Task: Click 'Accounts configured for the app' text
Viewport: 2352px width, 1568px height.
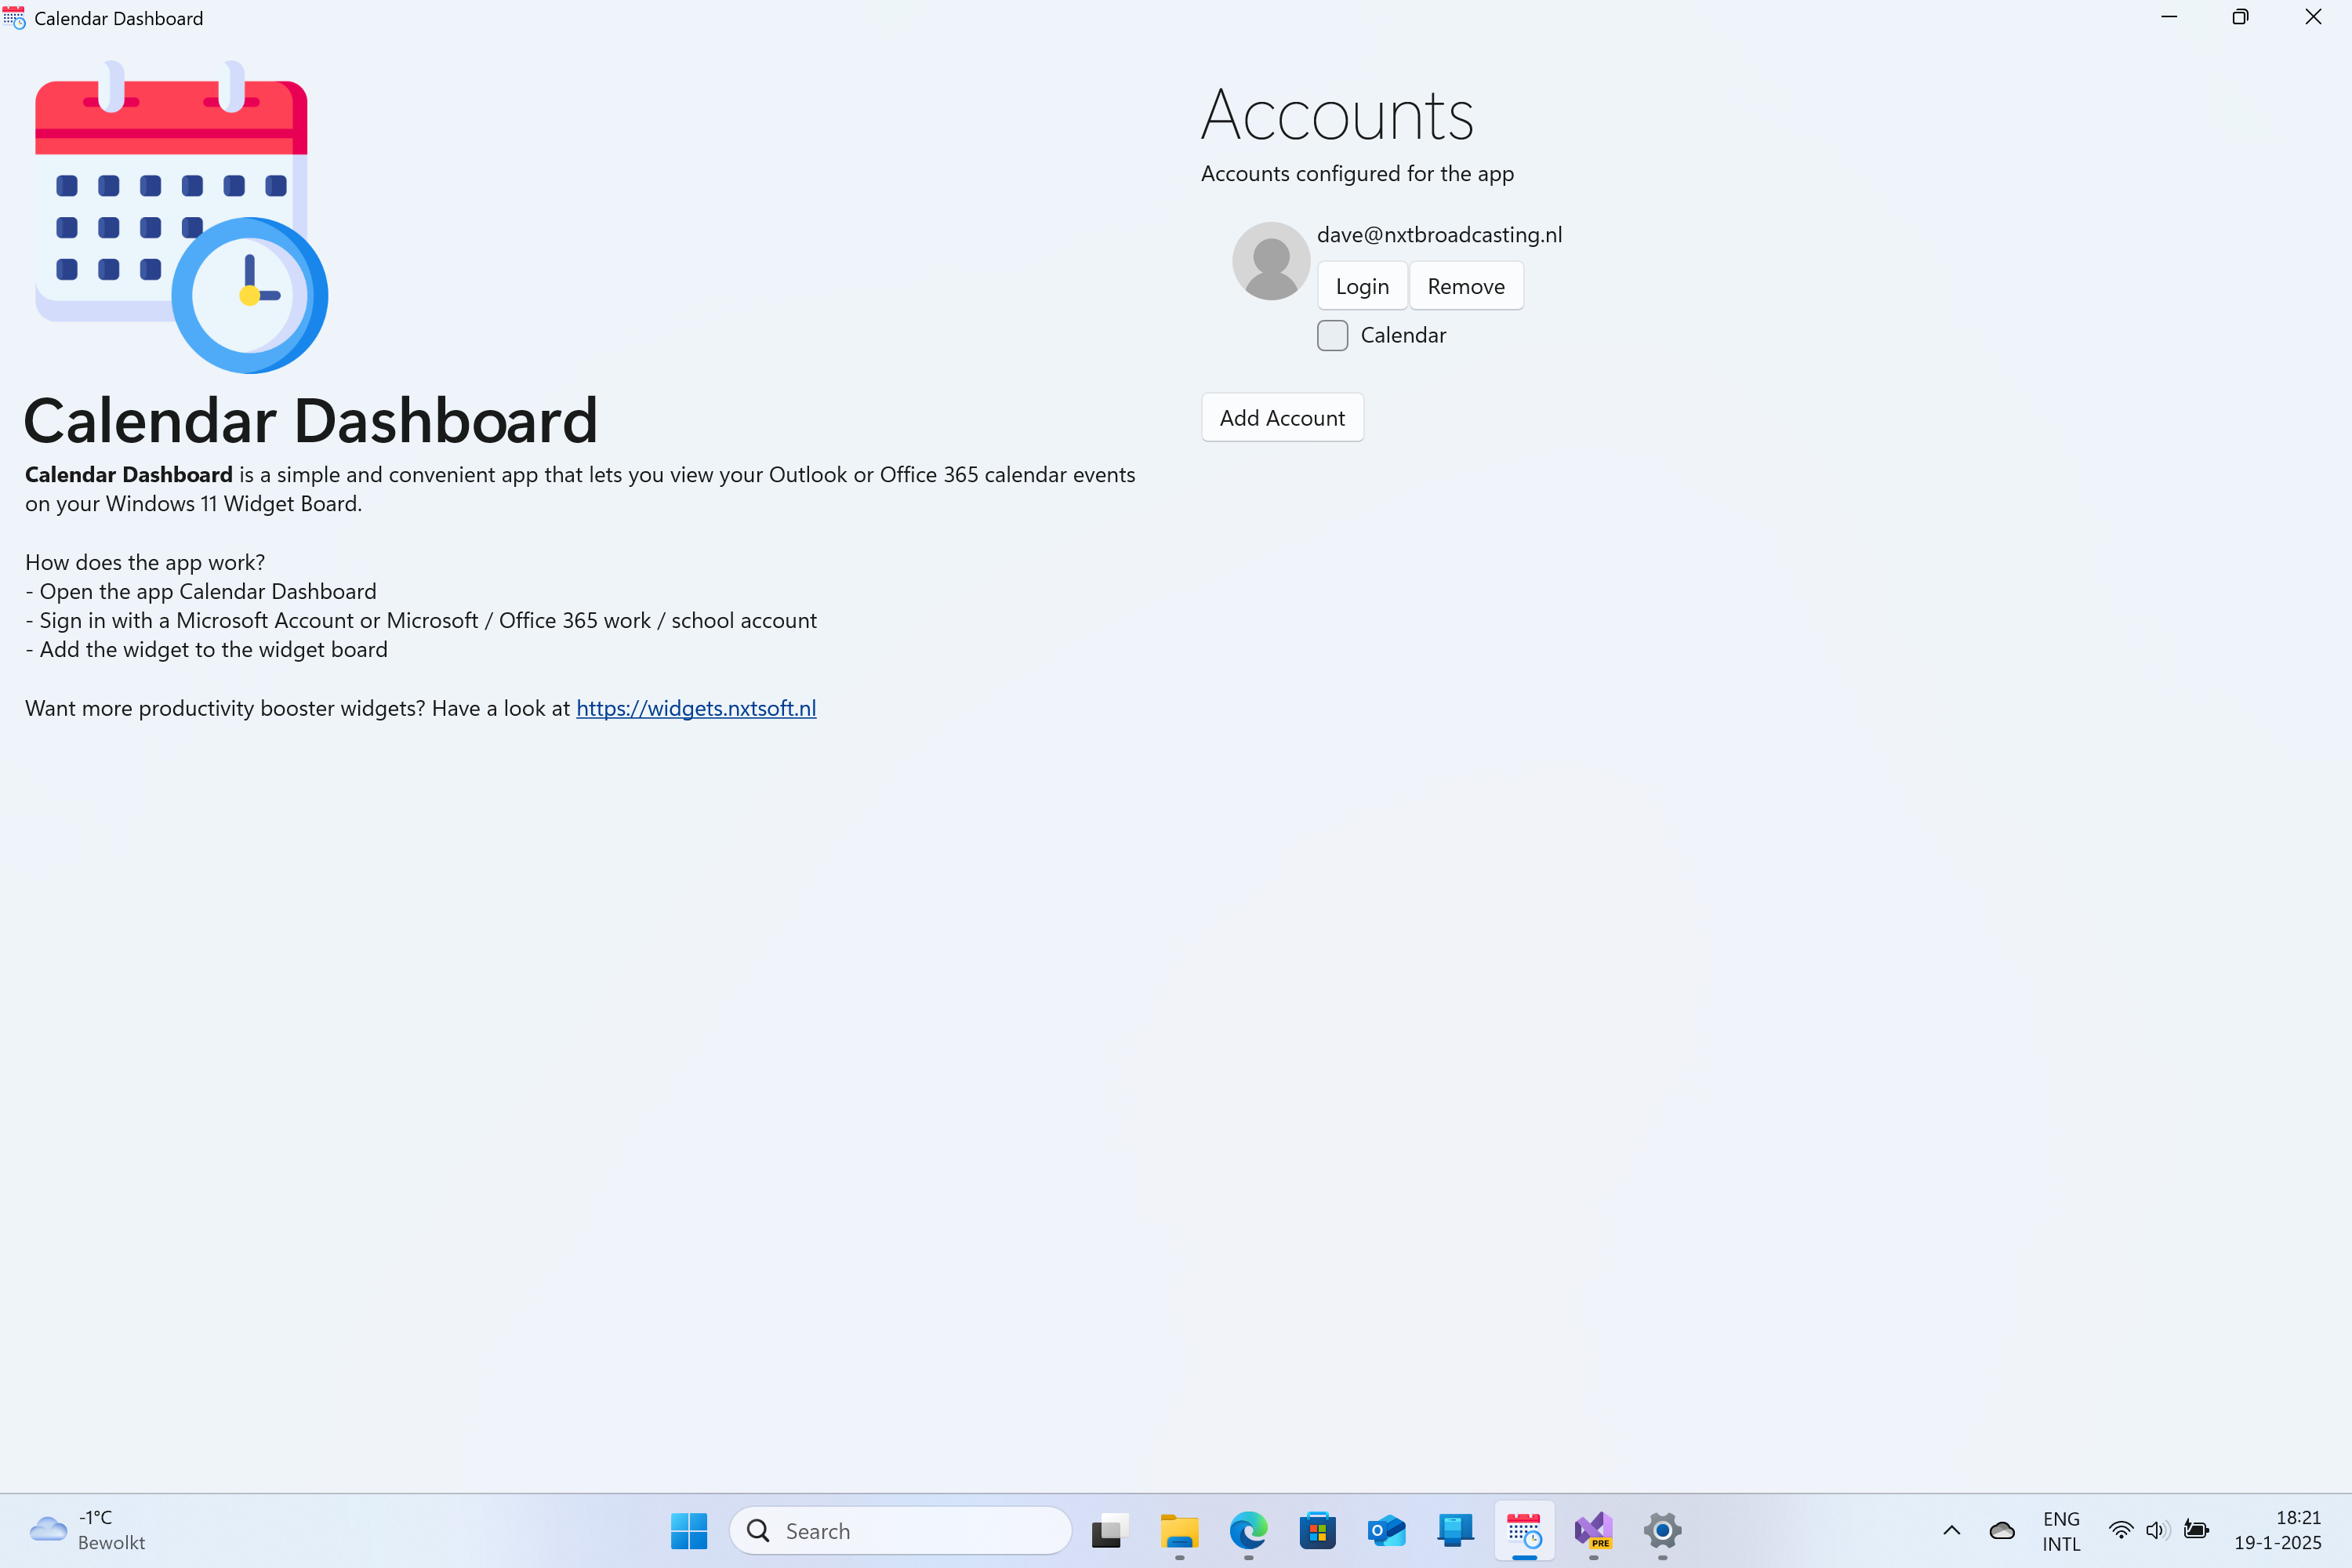Action: coord(1357,174)
